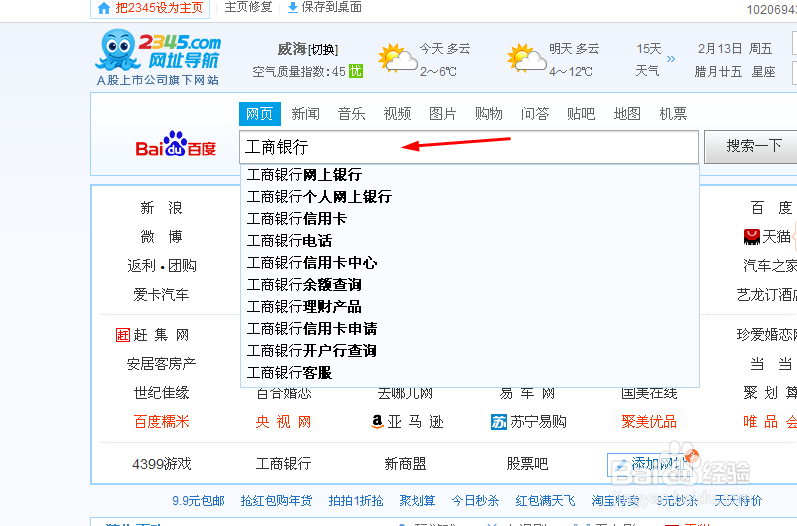Choose suggestion 工商银行信用卡申请
Screen dimensions: 797x526
coord(470,329)
